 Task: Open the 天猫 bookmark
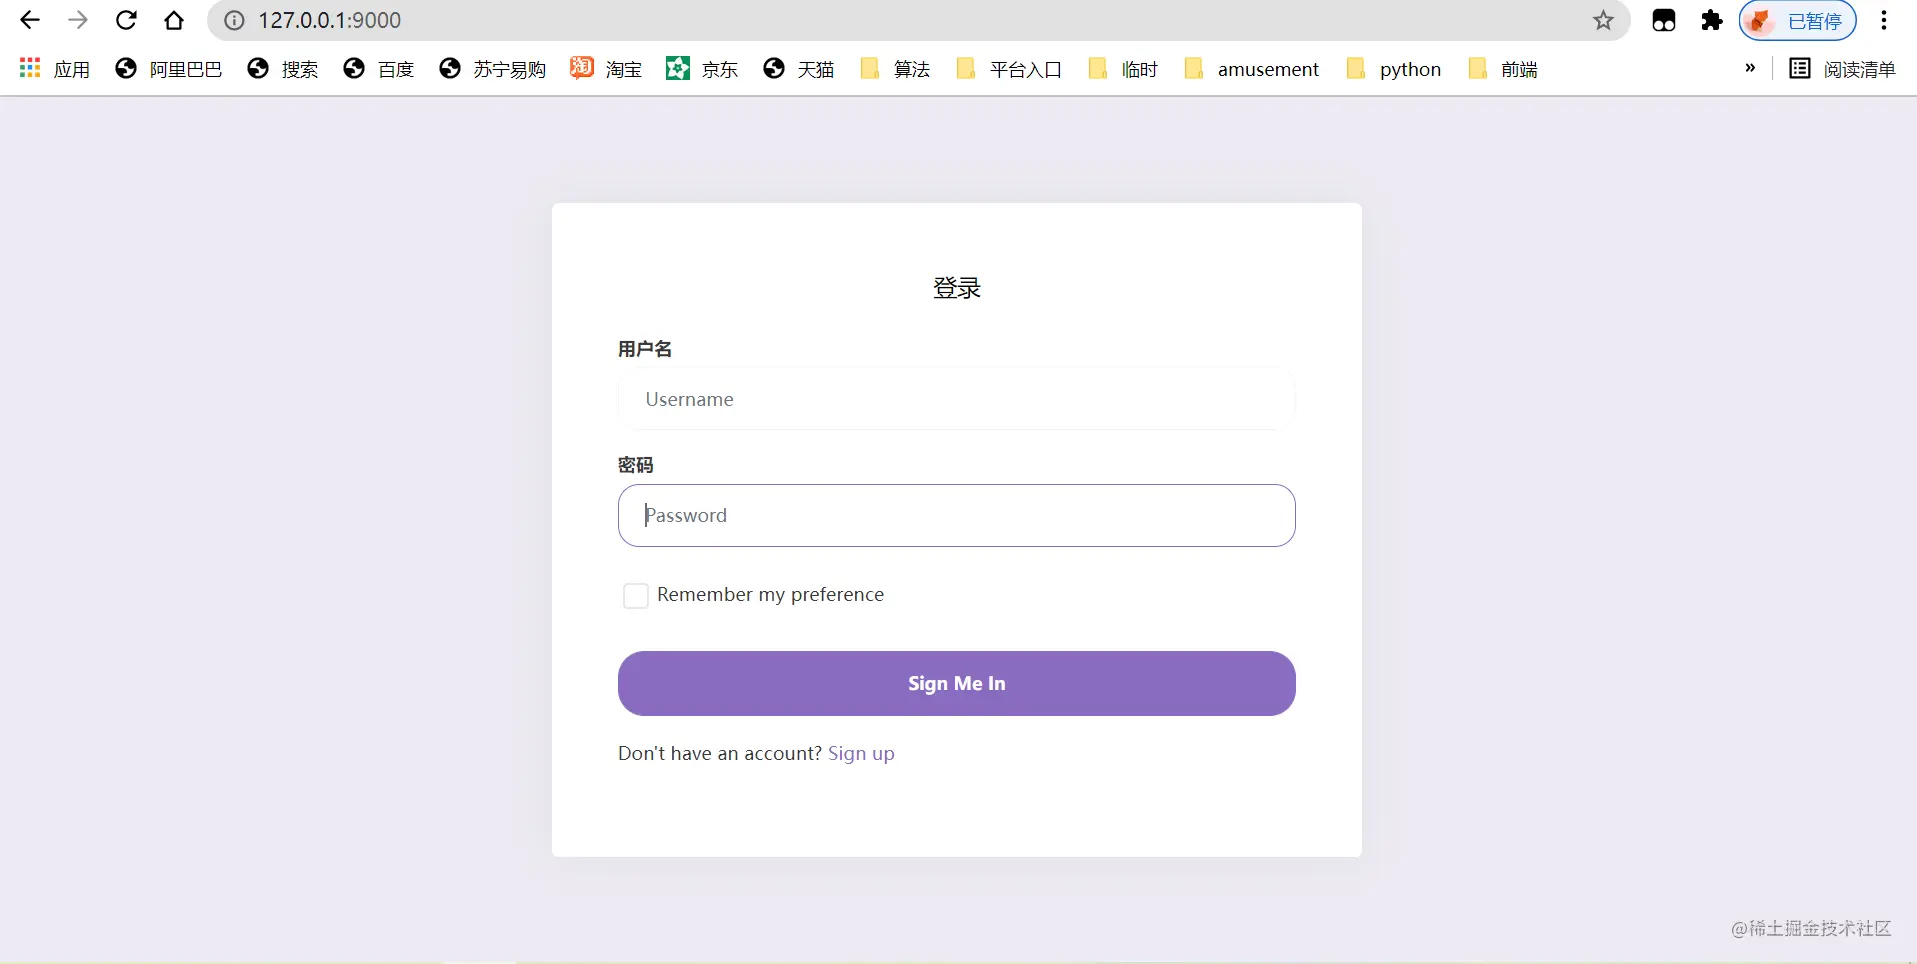point(799,69)
